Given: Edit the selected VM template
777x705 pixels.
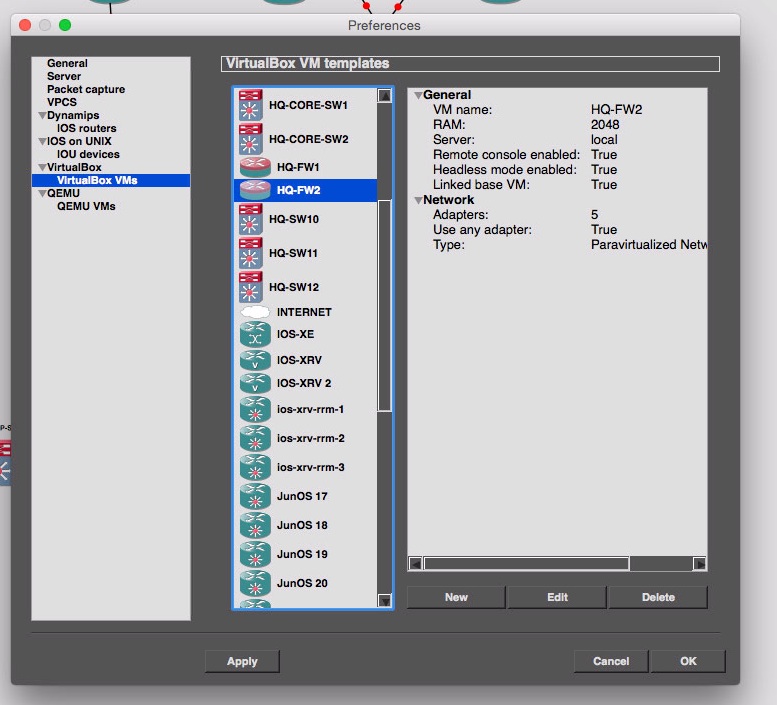Looking at the screenshot, I should pos(557,597).
